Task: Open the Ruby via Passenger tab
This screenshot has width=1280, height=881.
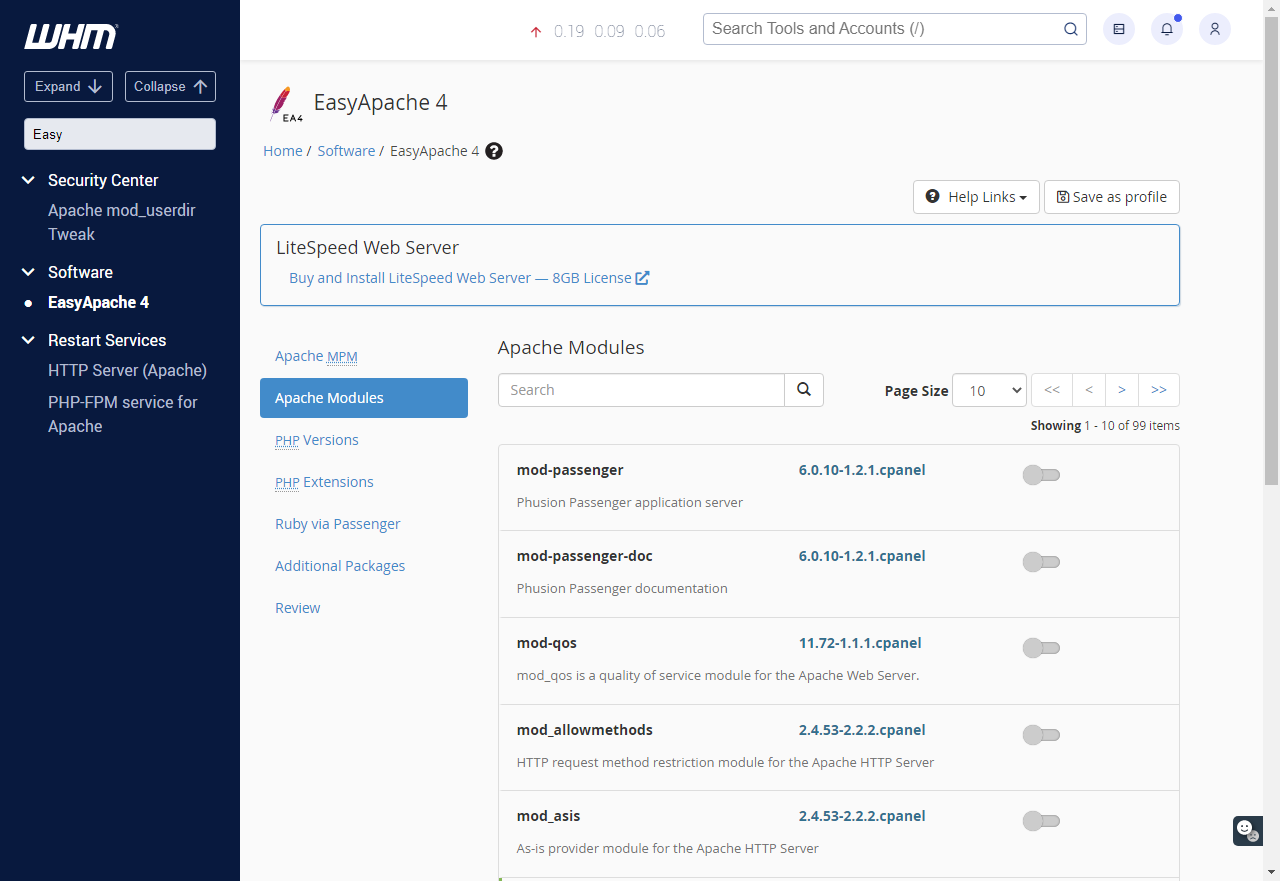Action: pos(364,524)
